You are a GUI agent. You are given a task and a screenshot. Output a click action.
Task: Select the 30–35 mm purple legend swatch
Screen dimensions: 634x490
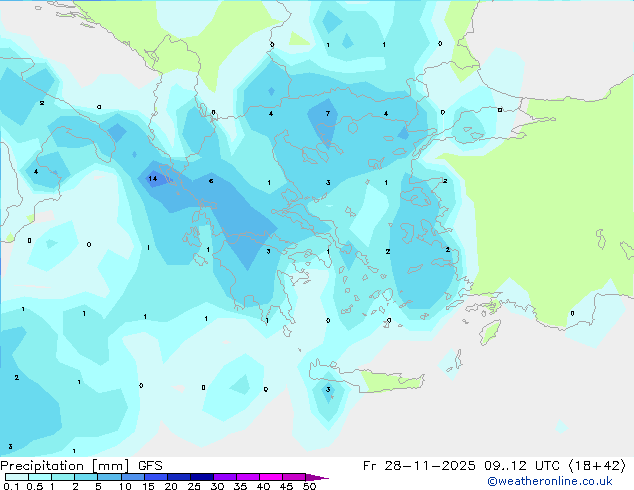225,477
